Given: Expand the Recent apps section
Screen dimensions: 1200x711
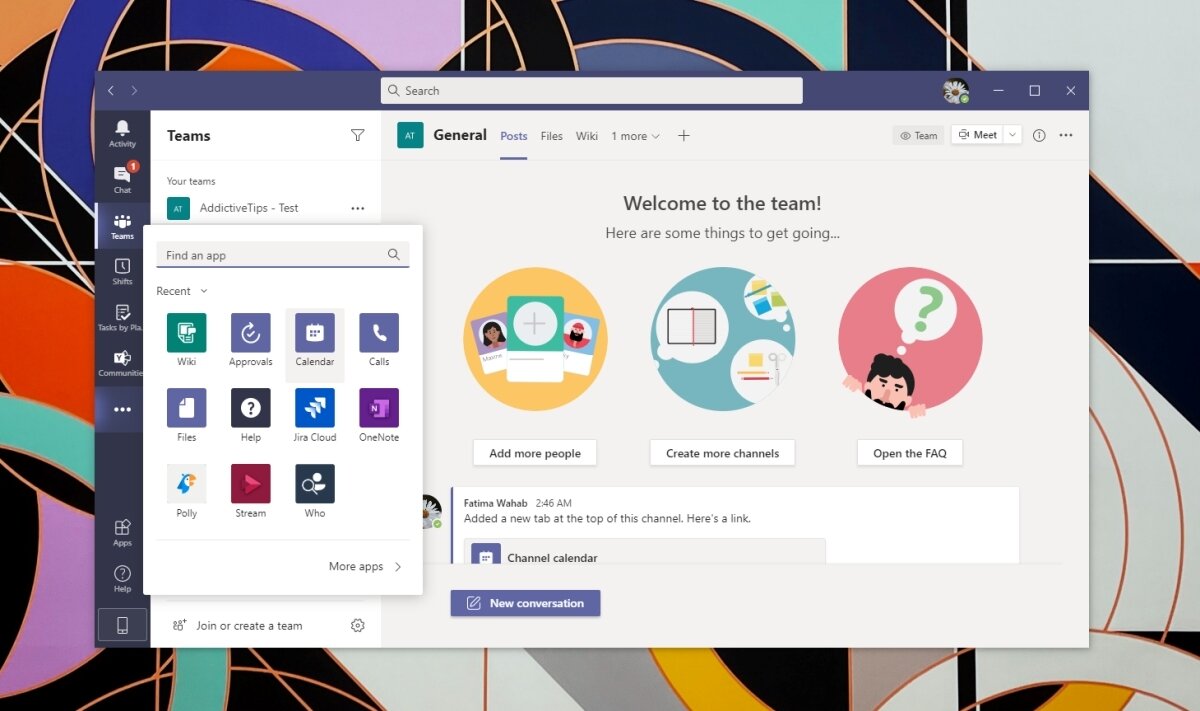Looking at the screenshot, I should click(181, 291).
